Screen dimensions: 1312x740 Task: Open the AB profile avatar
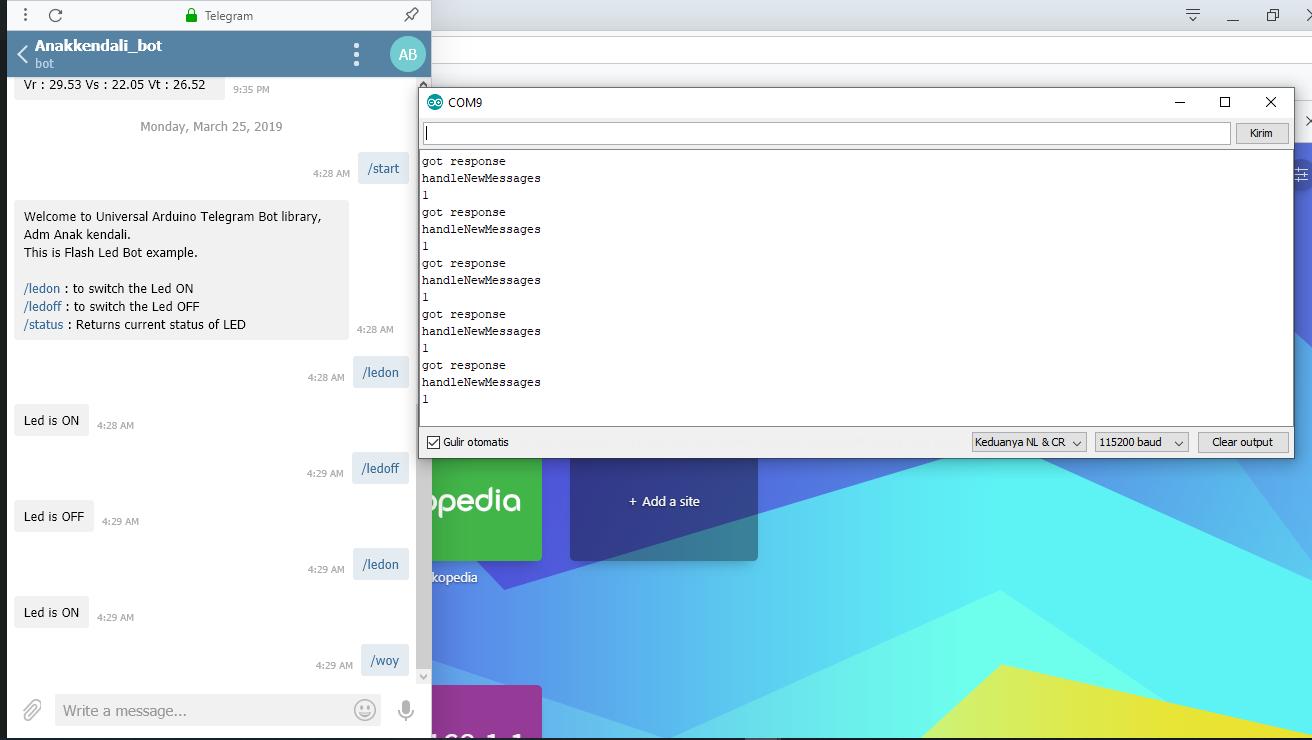[x=408, y=54]
